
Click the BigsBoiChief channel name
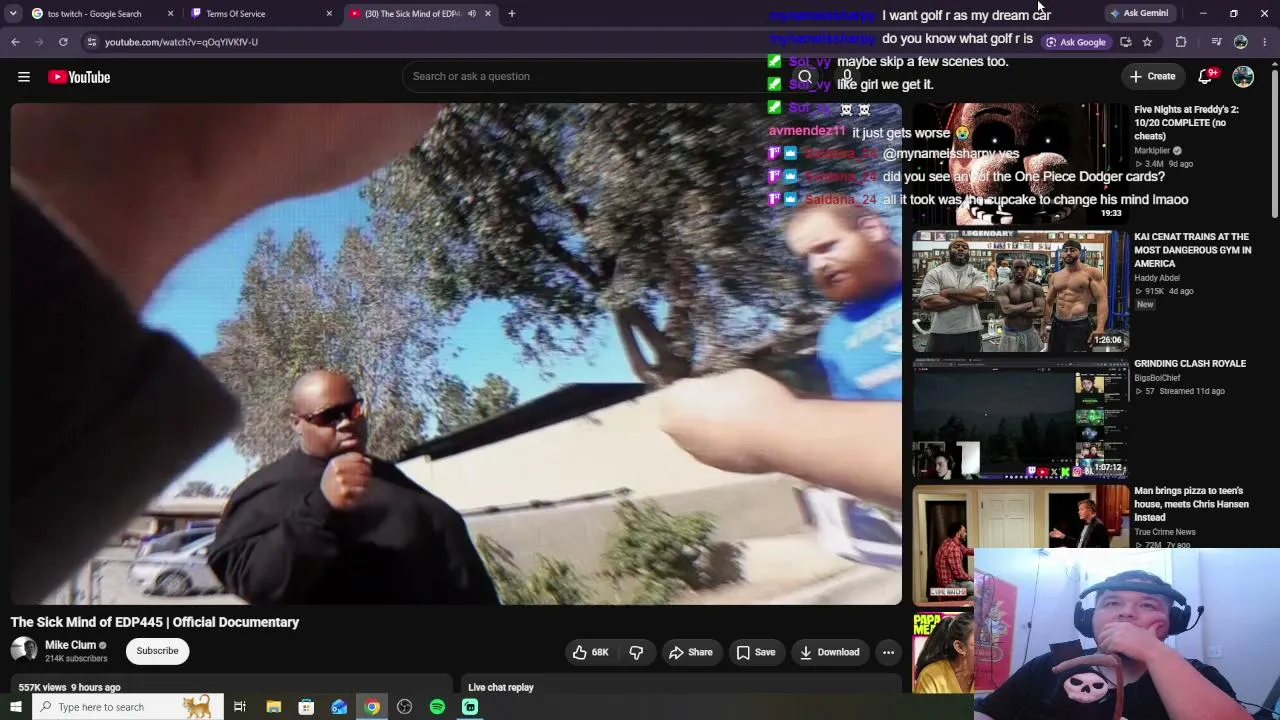[1157, 378]
